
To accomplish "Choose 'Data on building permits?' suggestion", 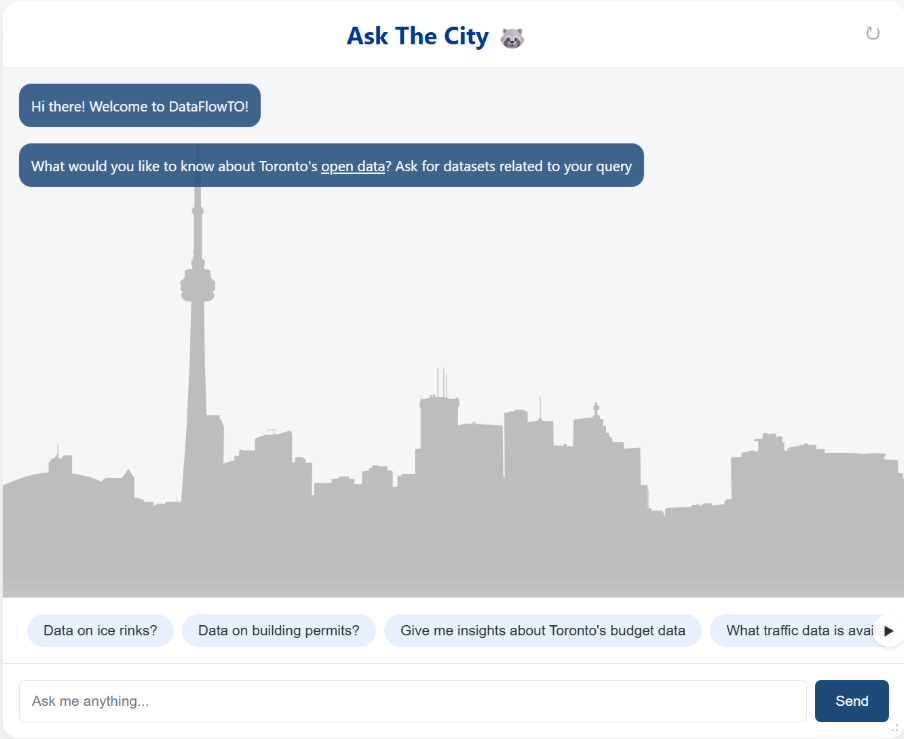I will click(278, 631).
